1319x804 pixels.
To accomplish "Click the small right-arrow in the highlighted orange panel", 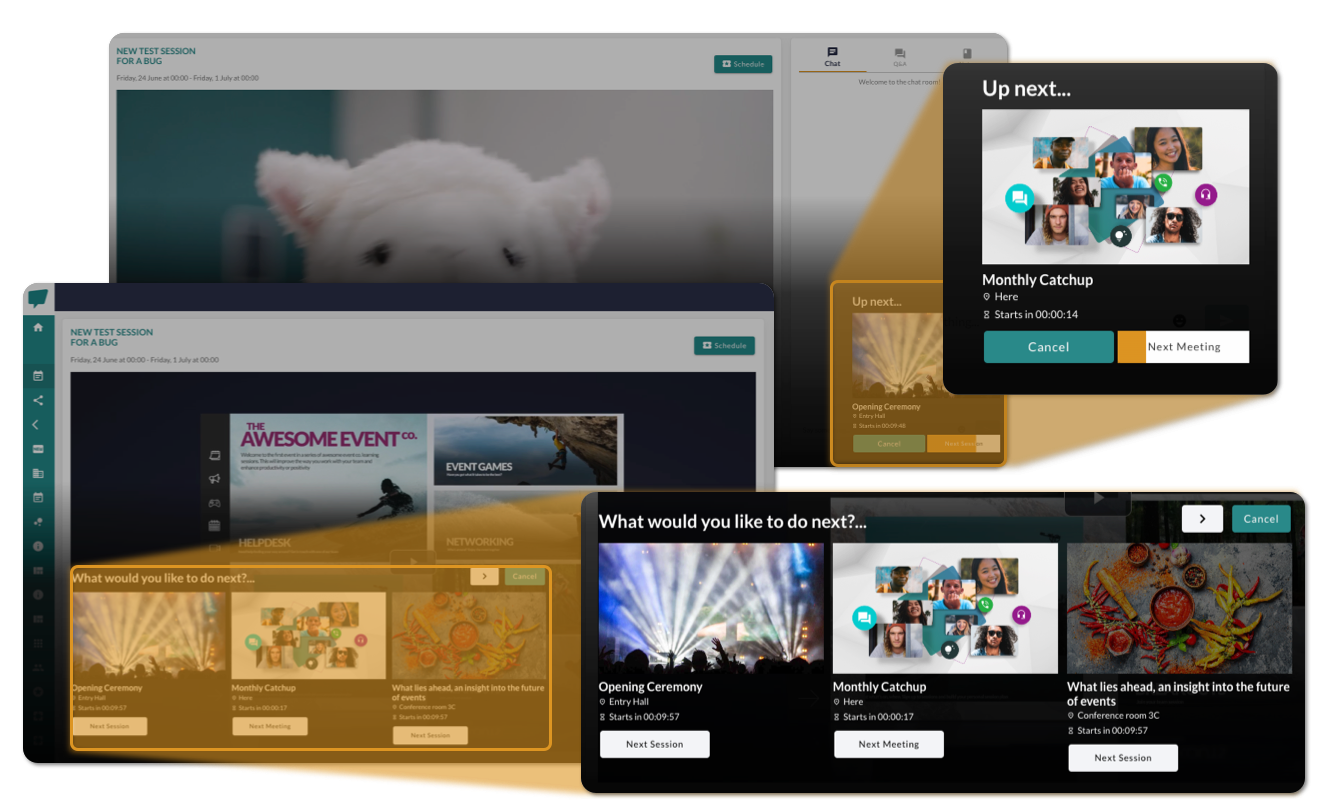I will click(484, 576).
